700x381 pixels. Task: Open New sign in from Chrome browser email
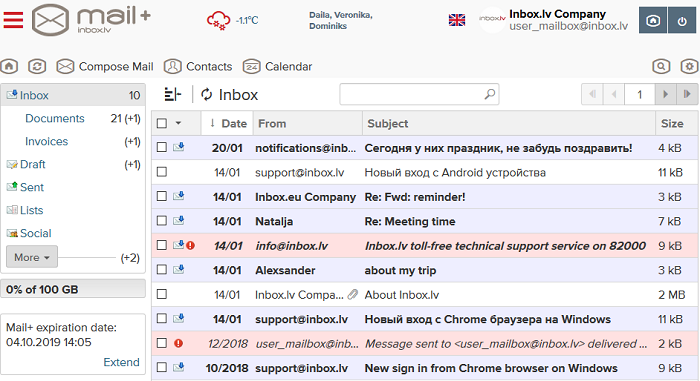click(491, 368)
